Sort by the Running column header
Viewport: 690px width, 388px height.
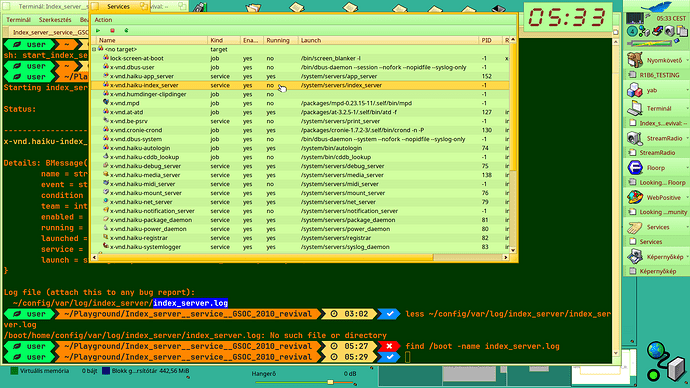(280, 40)
